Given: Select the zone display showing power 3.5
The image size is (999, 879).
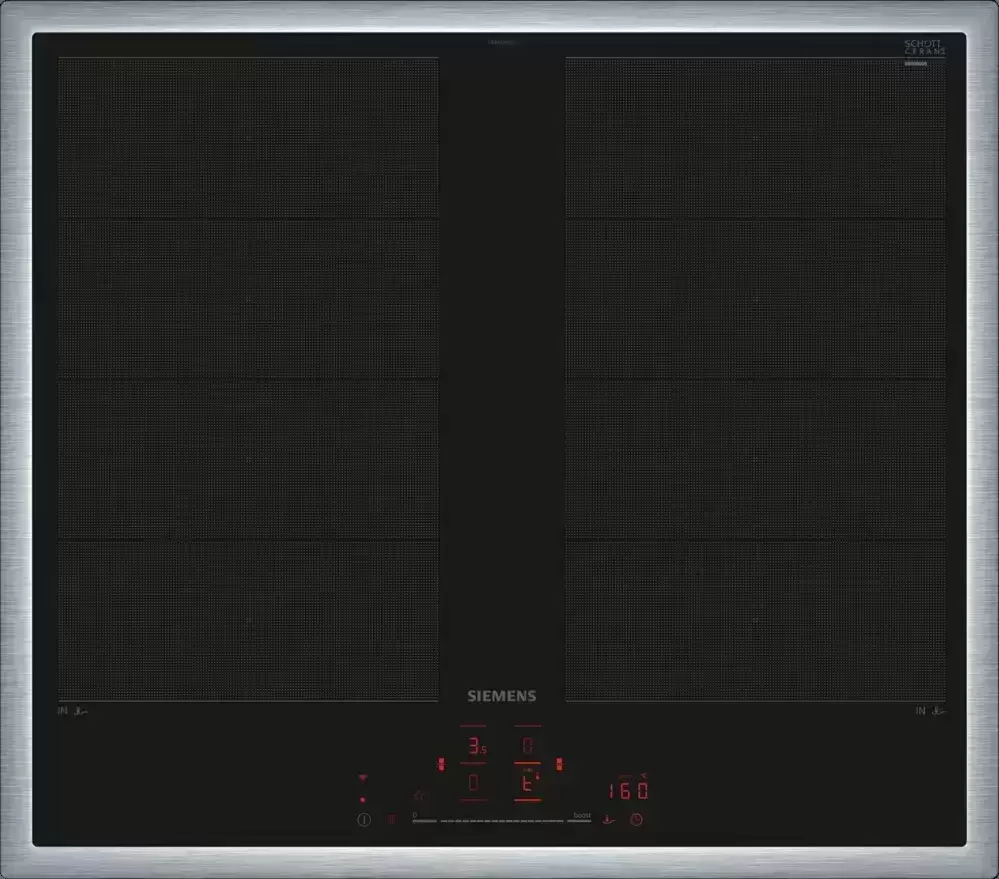Looking at the screenshot, I should 474,745.
